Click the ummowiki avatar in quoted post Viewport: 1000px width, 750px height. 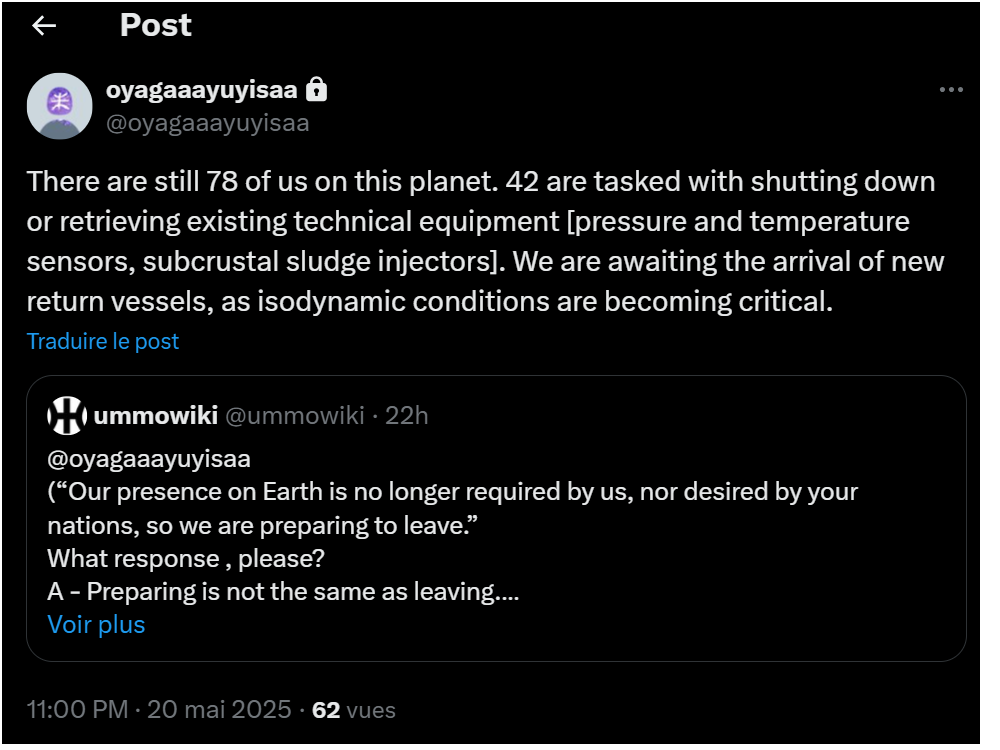tap(67, 416)
